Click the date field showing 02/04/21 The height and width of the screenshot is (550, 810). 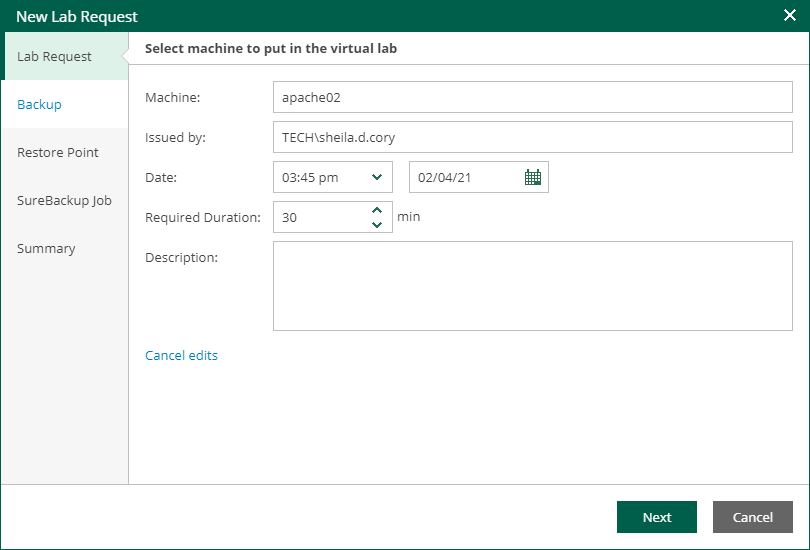coord(462,177)
